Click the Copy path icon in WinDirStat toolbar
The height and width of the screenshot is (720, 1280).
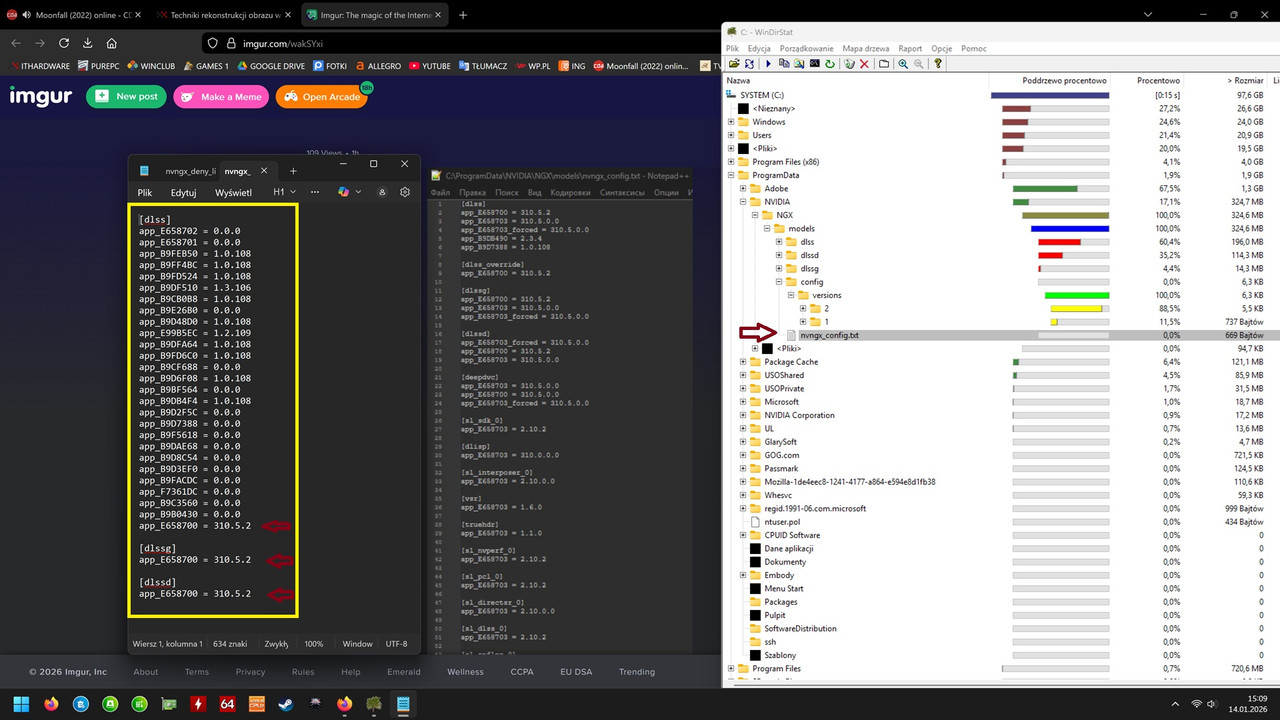(784, 63)
